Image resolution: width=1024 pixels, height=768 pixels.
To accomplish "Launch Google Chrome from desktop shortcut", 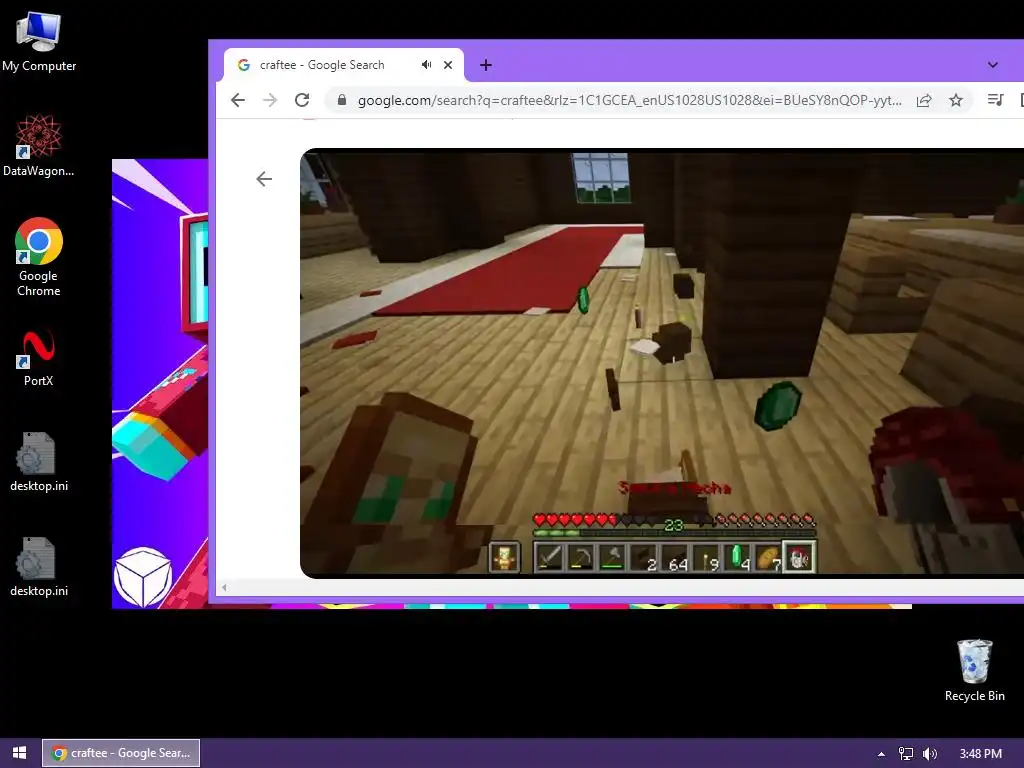I will coord(39,257).
